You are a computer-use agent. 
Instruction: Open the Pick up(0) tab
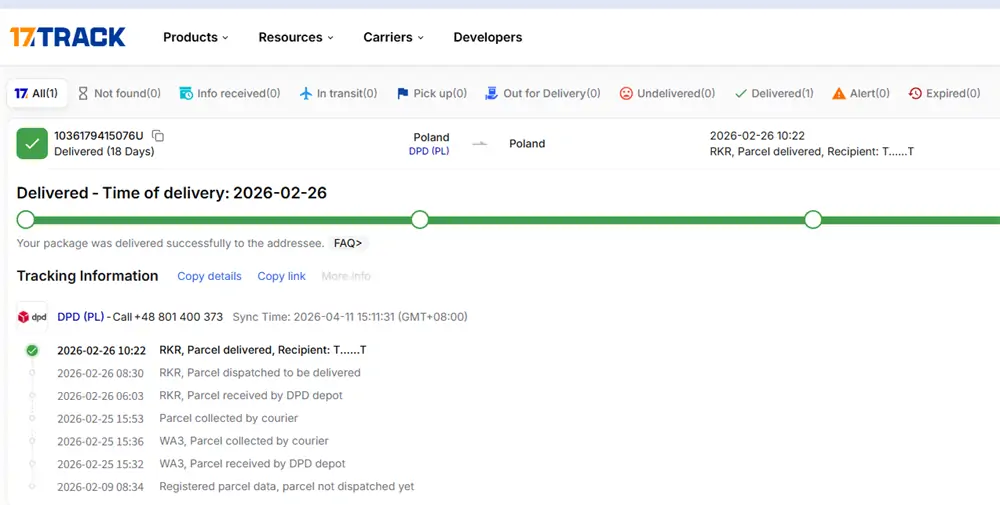(x=432, y=93)
